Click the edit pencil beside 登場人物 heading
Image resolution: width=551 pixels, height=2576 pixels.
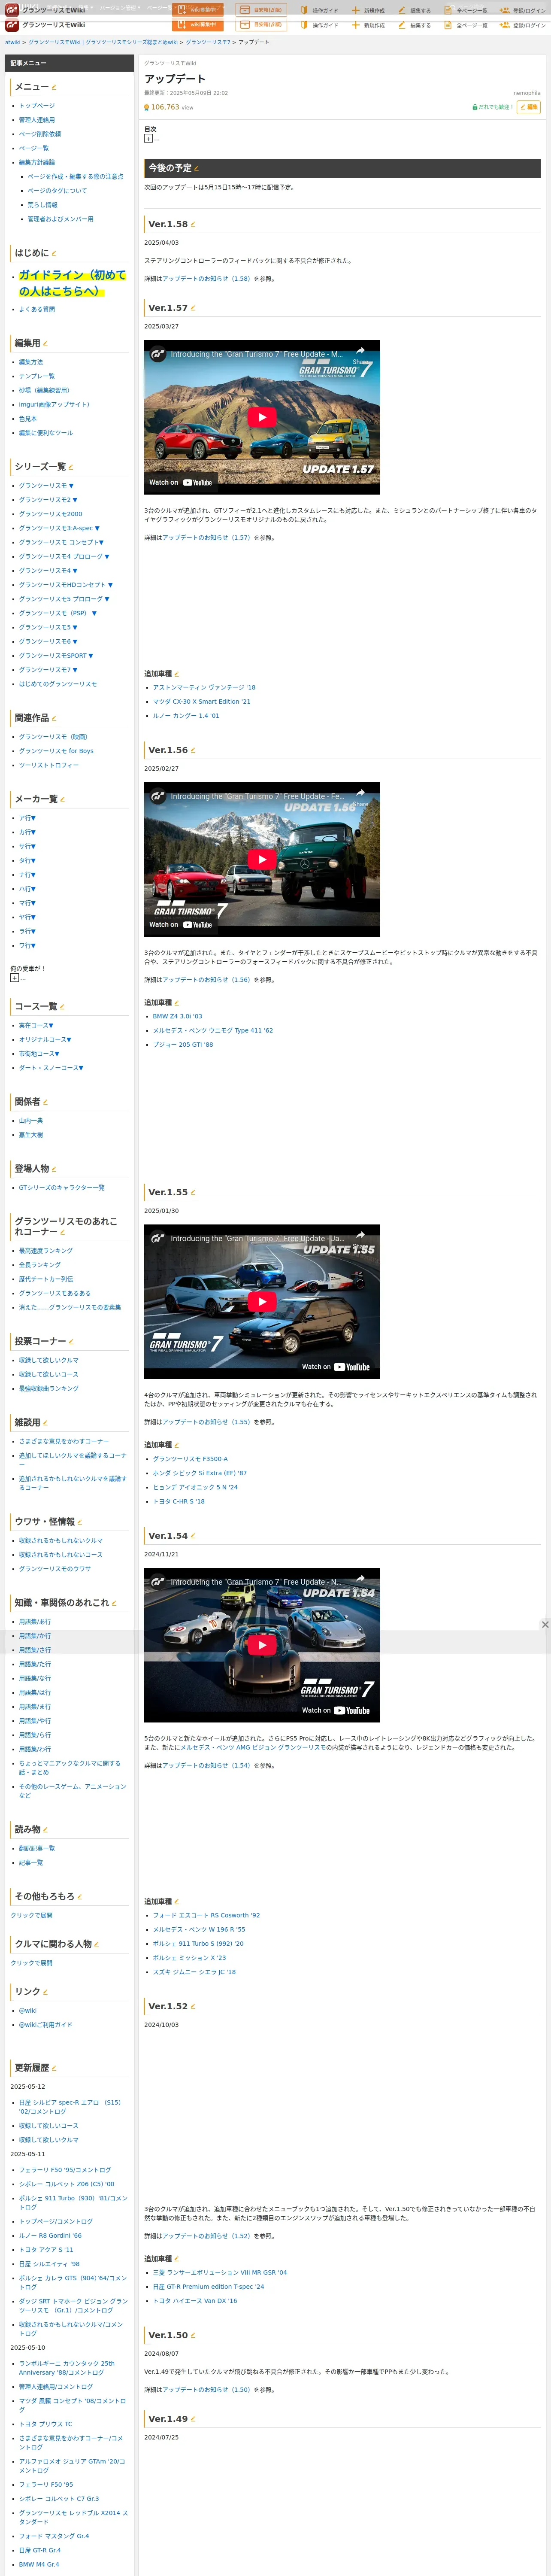pyautogui.click(x=53, y=1169)
